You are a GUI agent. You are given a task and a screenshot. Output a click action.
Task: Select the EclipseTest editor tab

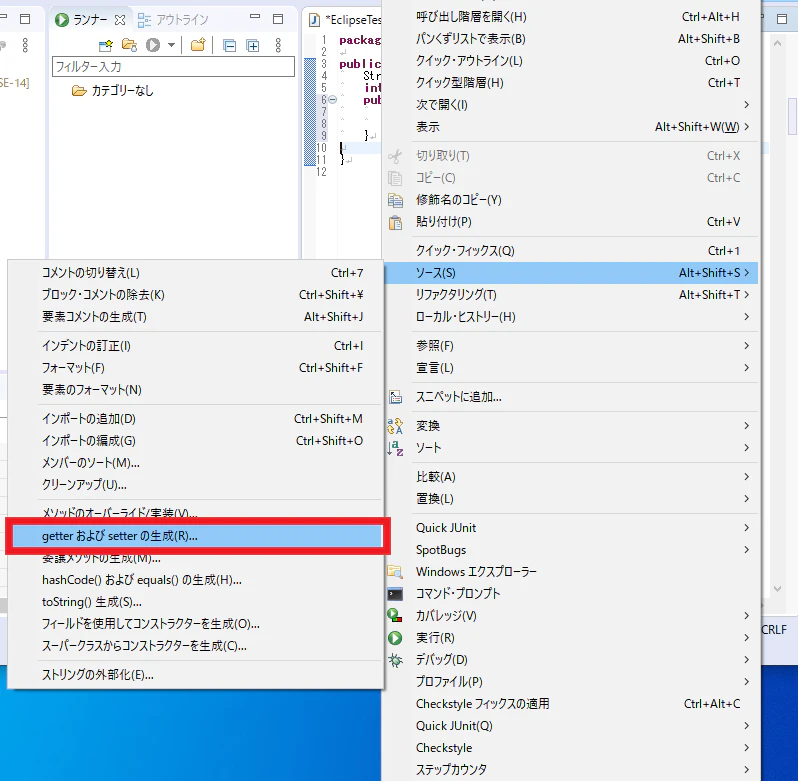pos(346,20)
